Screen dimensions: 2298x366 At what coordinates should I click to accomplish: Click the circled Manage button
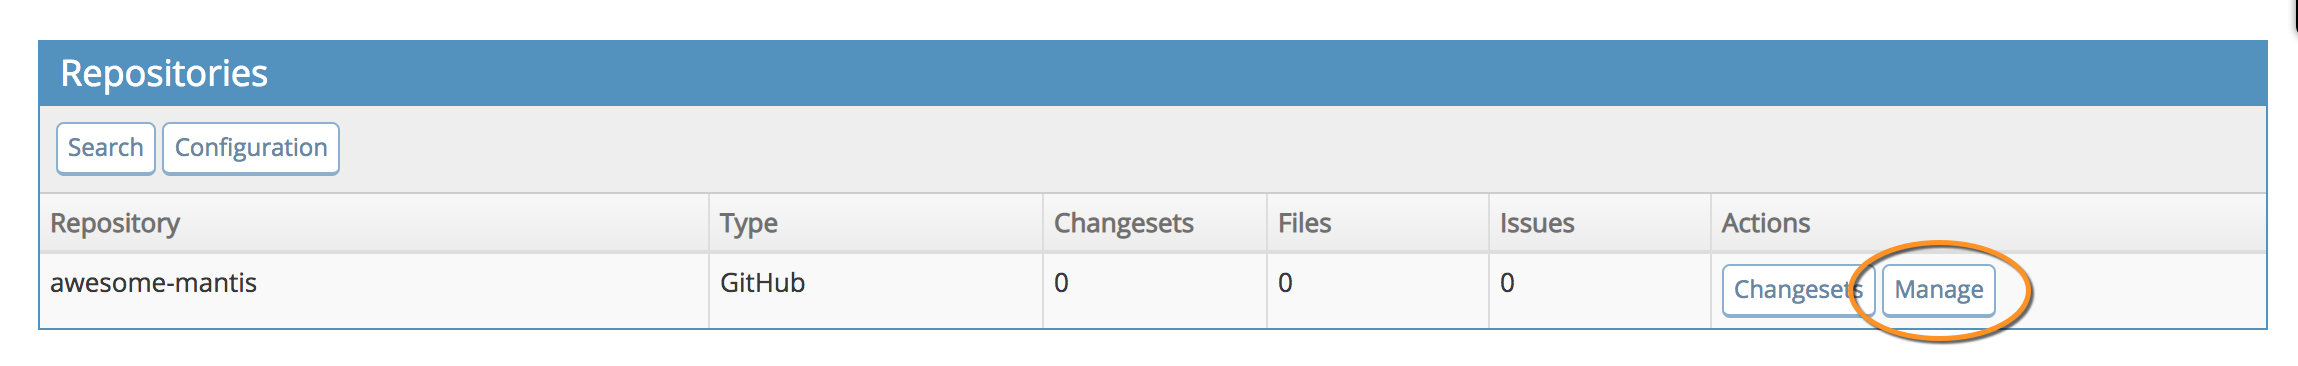[x=1938, y=290]
